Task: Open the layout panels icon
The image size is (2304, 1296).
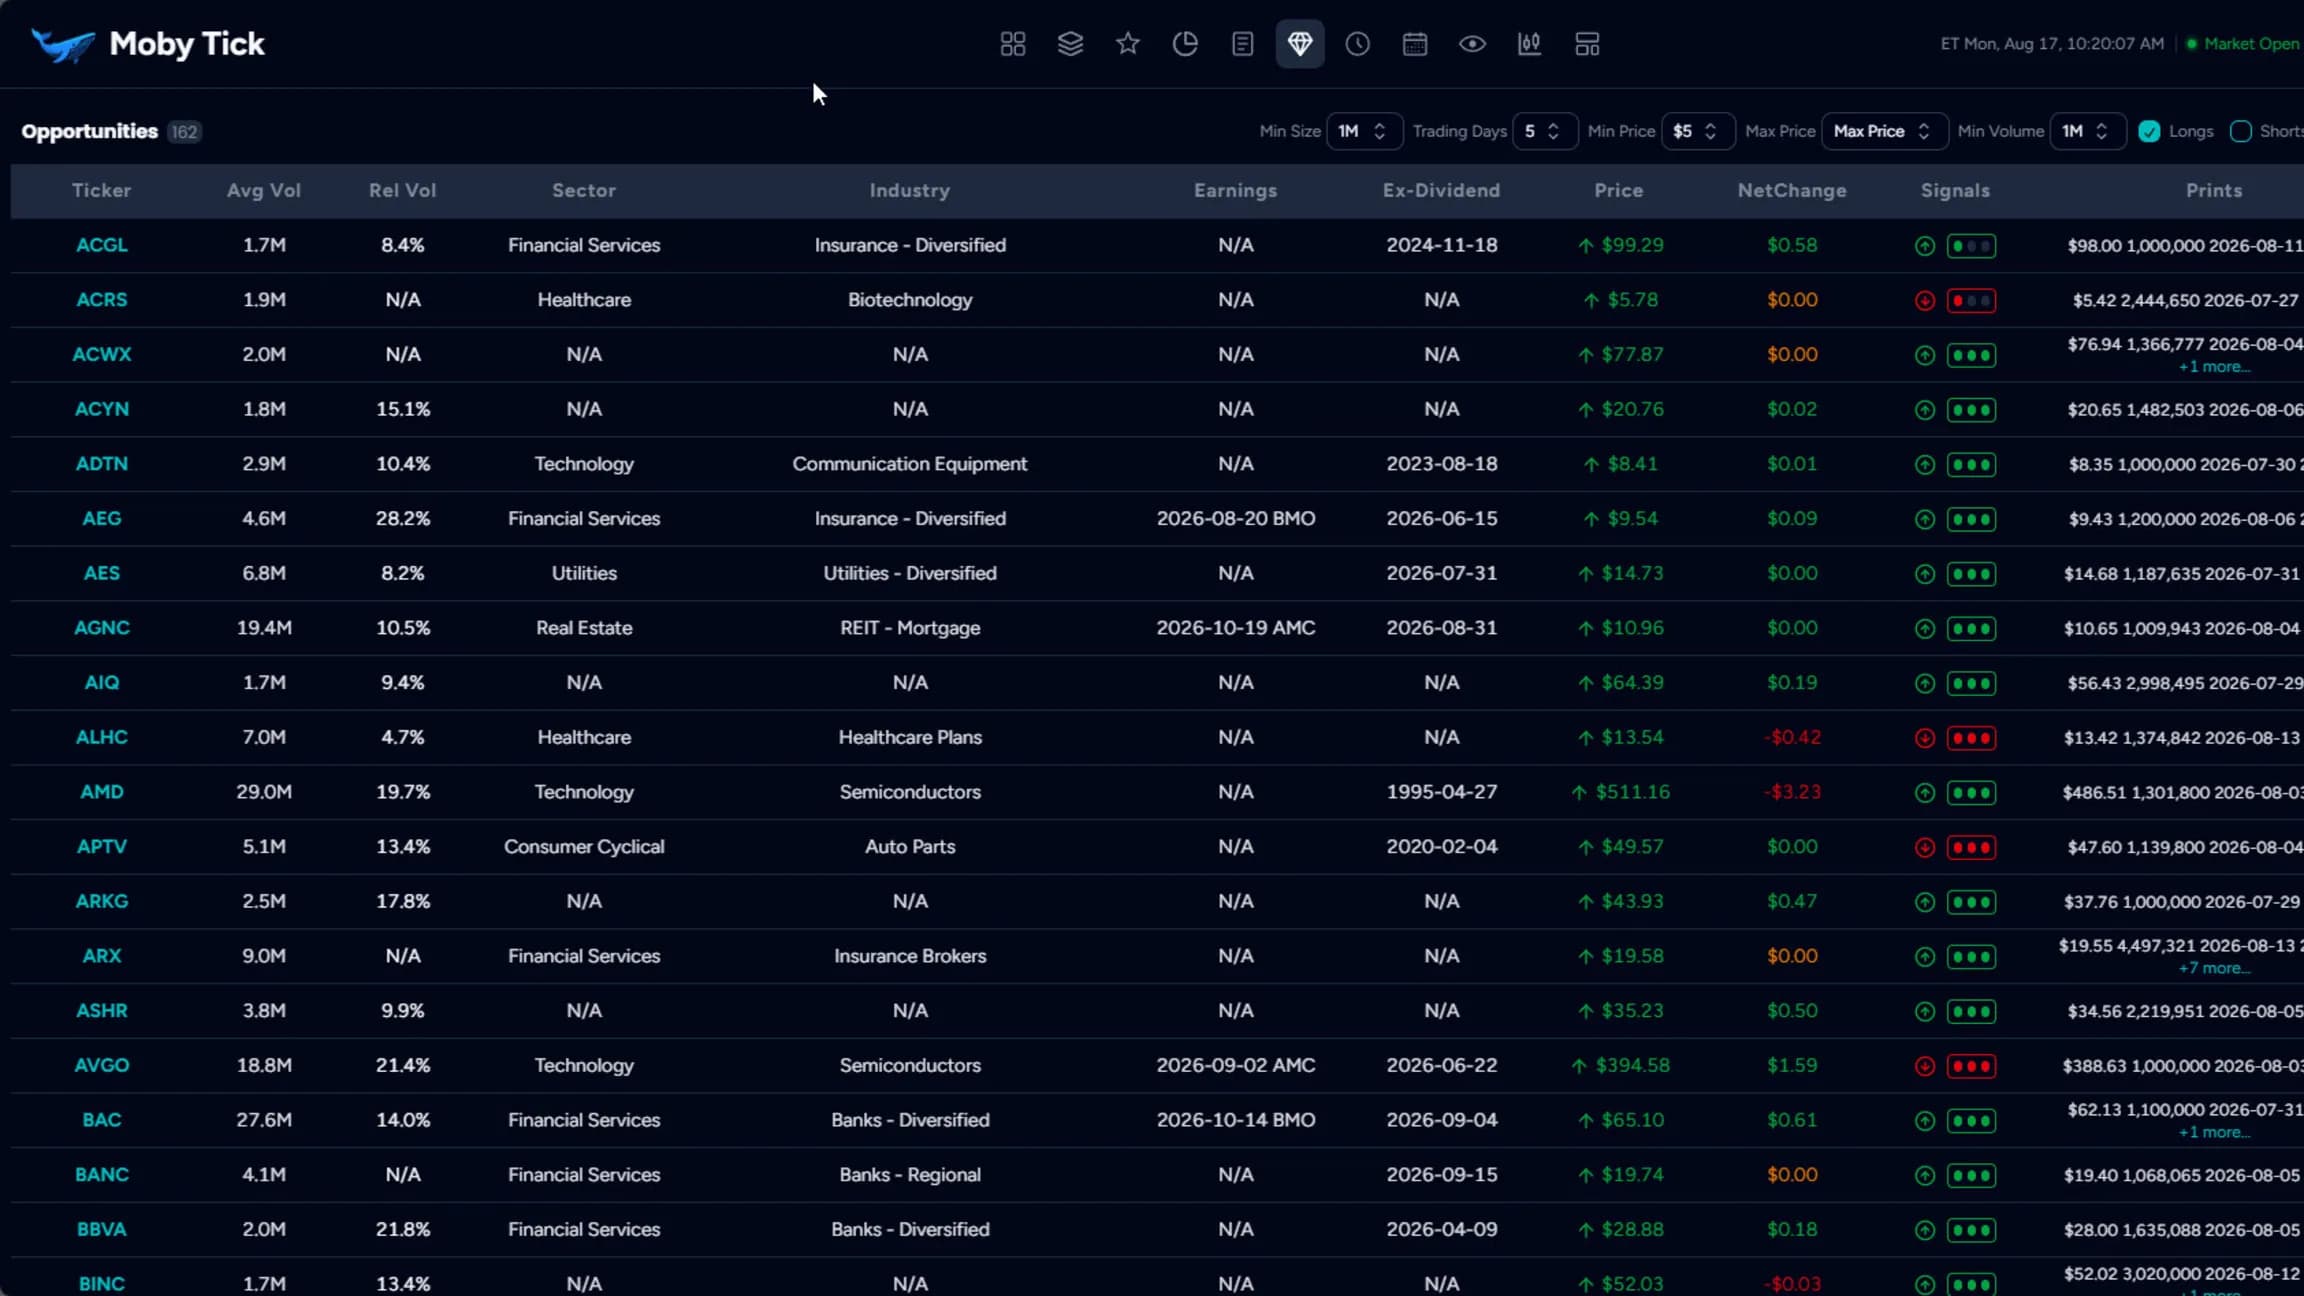Action: coord(1587,44)
